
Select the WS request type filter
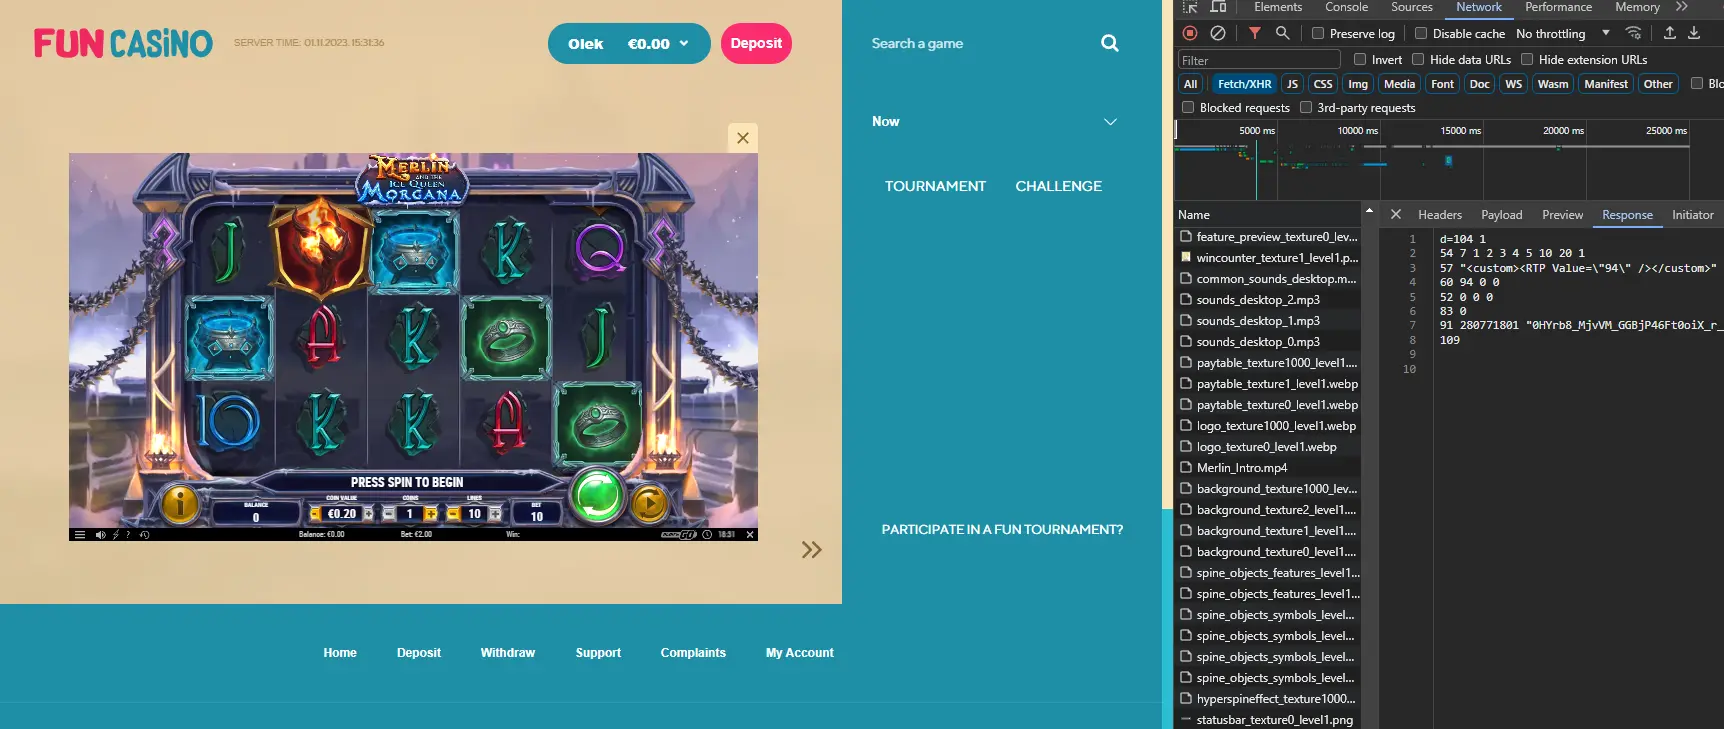(x=1514, y=84)
